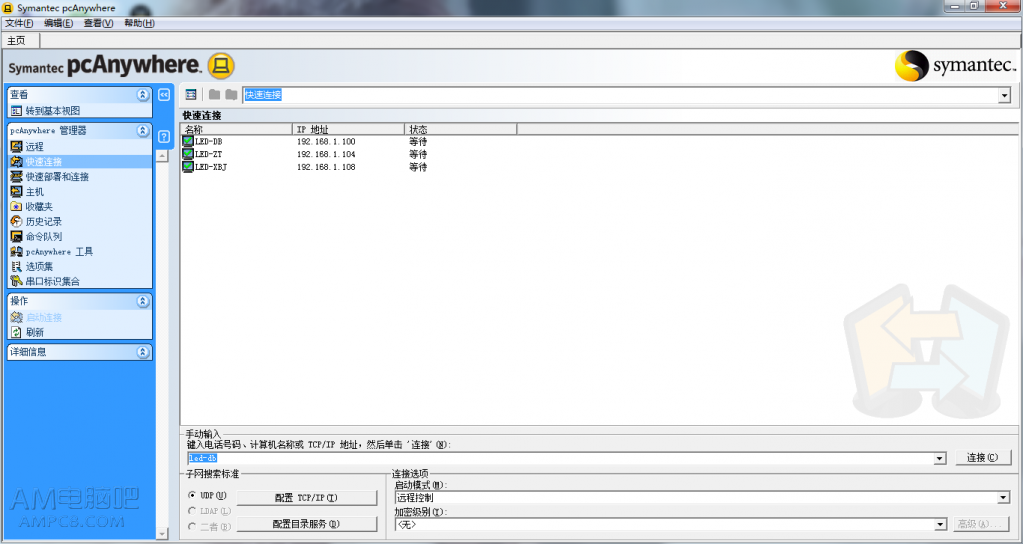The height and width of the screenshot is (544, 1023).
Task: Click the 刷新 icon under 操作
Action: (x=16, y=332)
